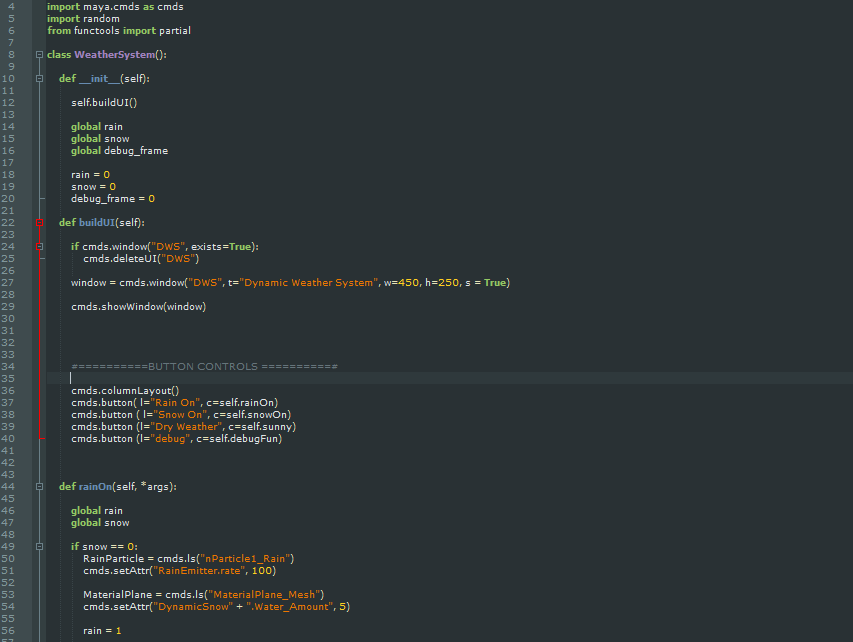Click the red change marker beside def buildUI
This screenshot has height=642, width=853.
[x=42, y=222]
